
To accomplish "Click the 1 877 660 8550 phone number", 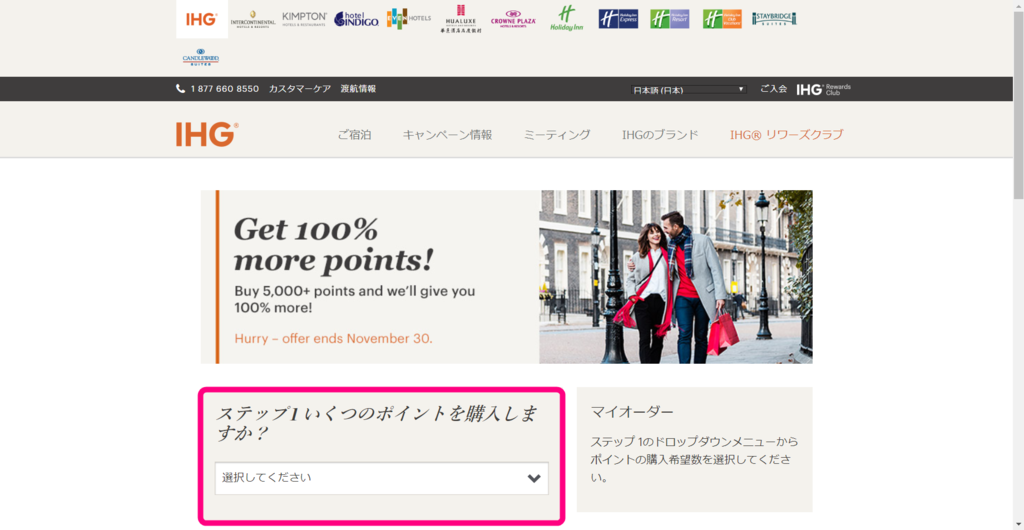I will 225,89.
